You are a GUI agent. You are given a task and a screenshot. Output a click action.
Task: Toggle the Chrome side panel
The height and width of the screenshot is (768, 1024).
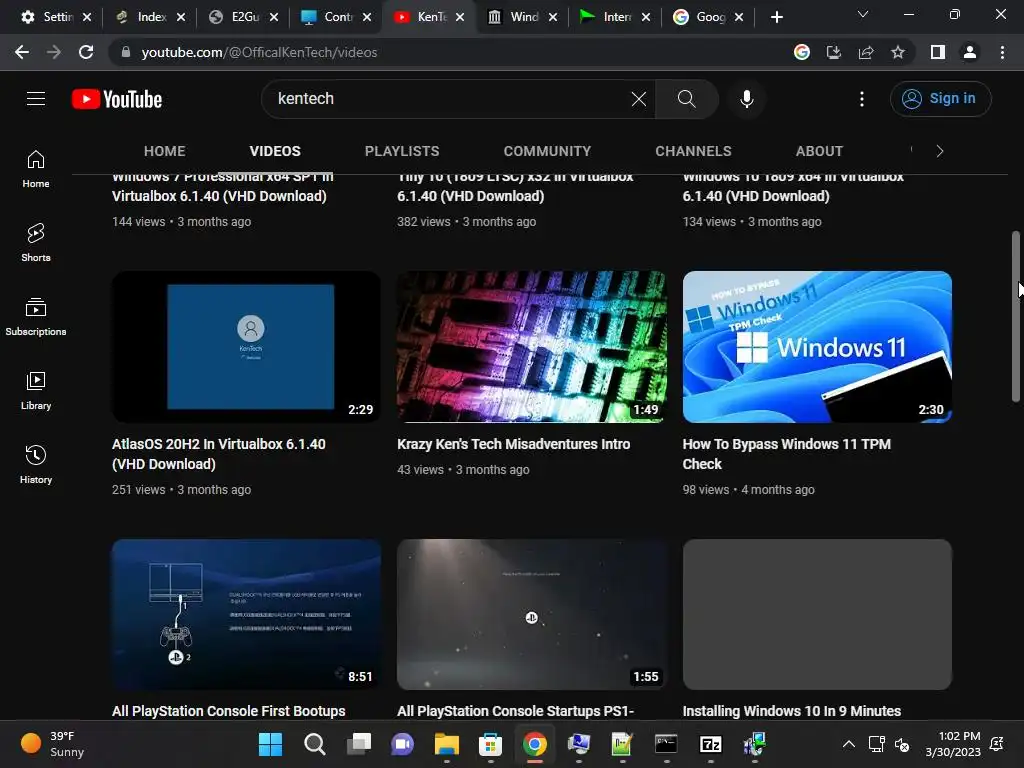pyautogui.click(x=938, y=52)
